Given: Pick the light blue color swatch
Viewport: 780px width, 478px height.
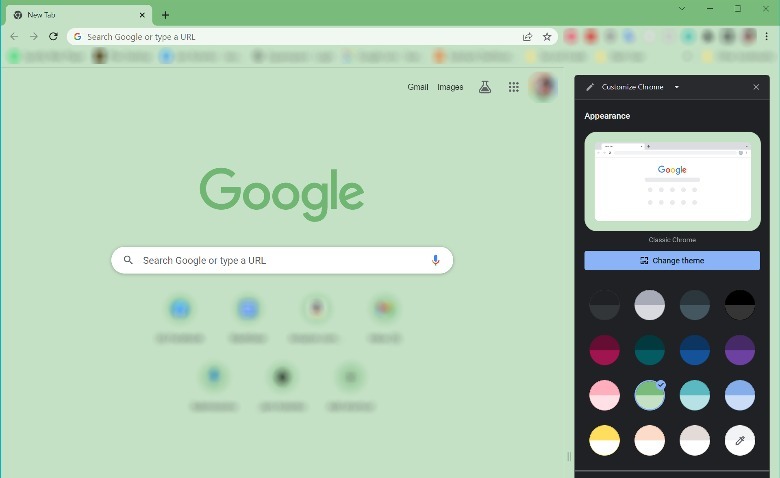Looking at the screenshot, I should (x=740, y=395).
